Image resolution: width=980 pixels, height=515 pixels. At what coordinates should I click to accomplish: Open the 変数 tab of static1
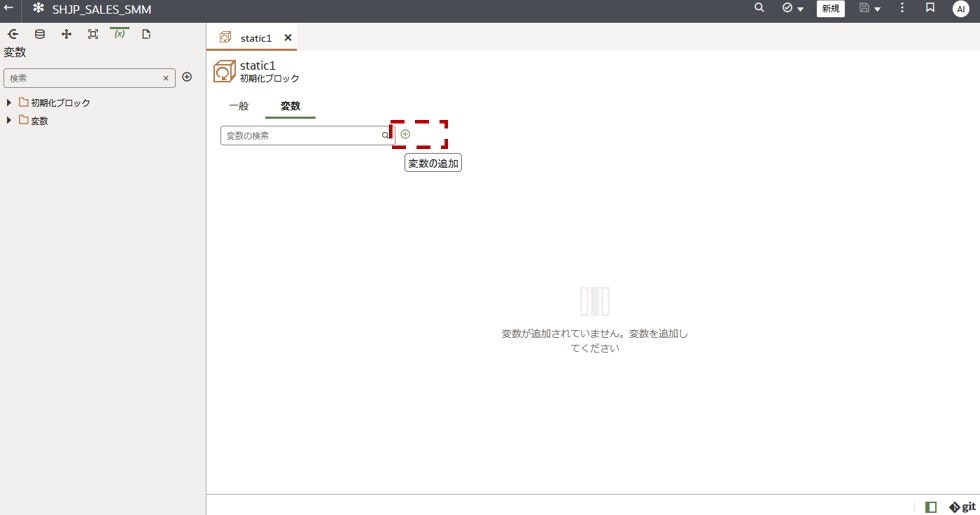[x=290, y=106]
